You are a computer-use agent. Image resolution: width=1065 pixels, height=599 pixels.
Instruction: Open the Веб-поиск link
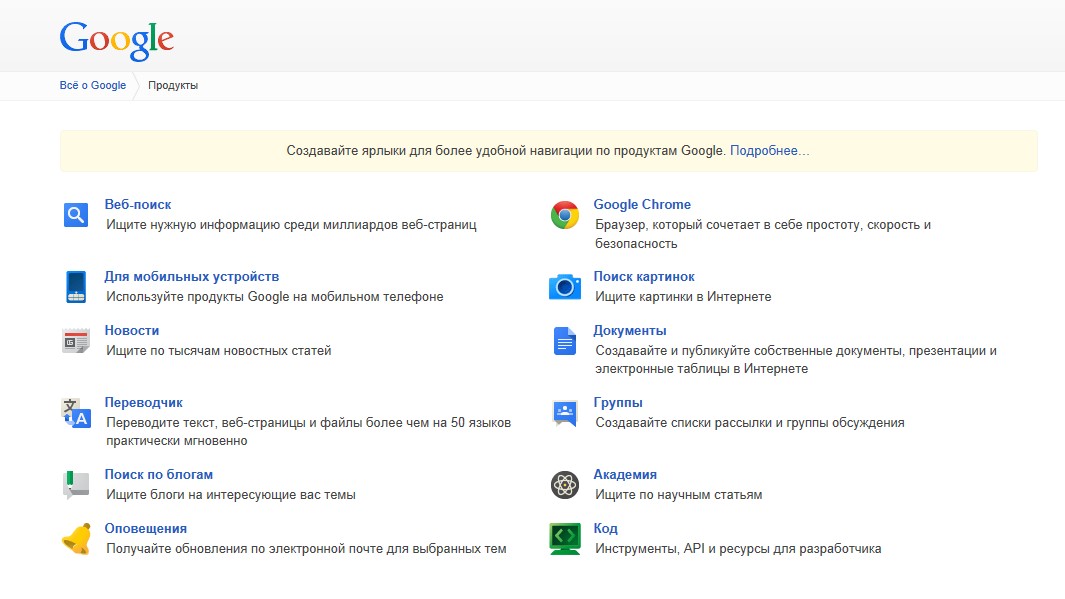(138, 204)
